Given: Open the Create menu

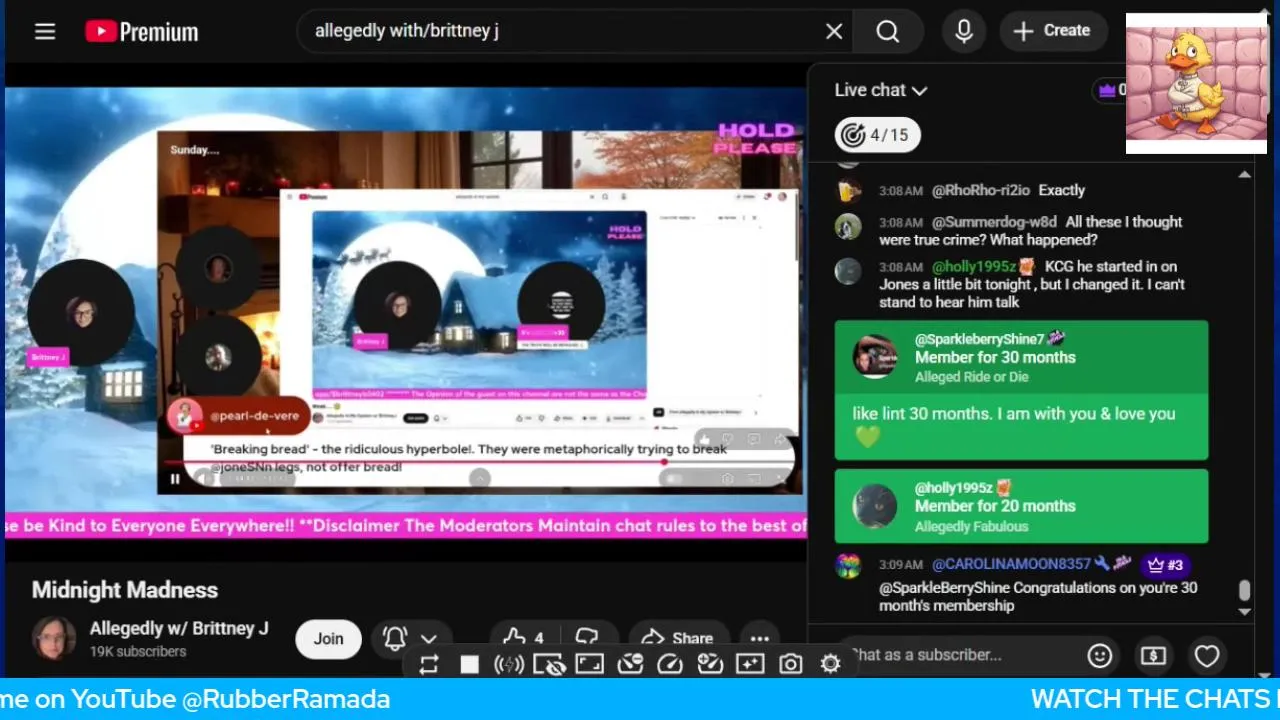Looking at the screenshot, I should point(1052,31).
